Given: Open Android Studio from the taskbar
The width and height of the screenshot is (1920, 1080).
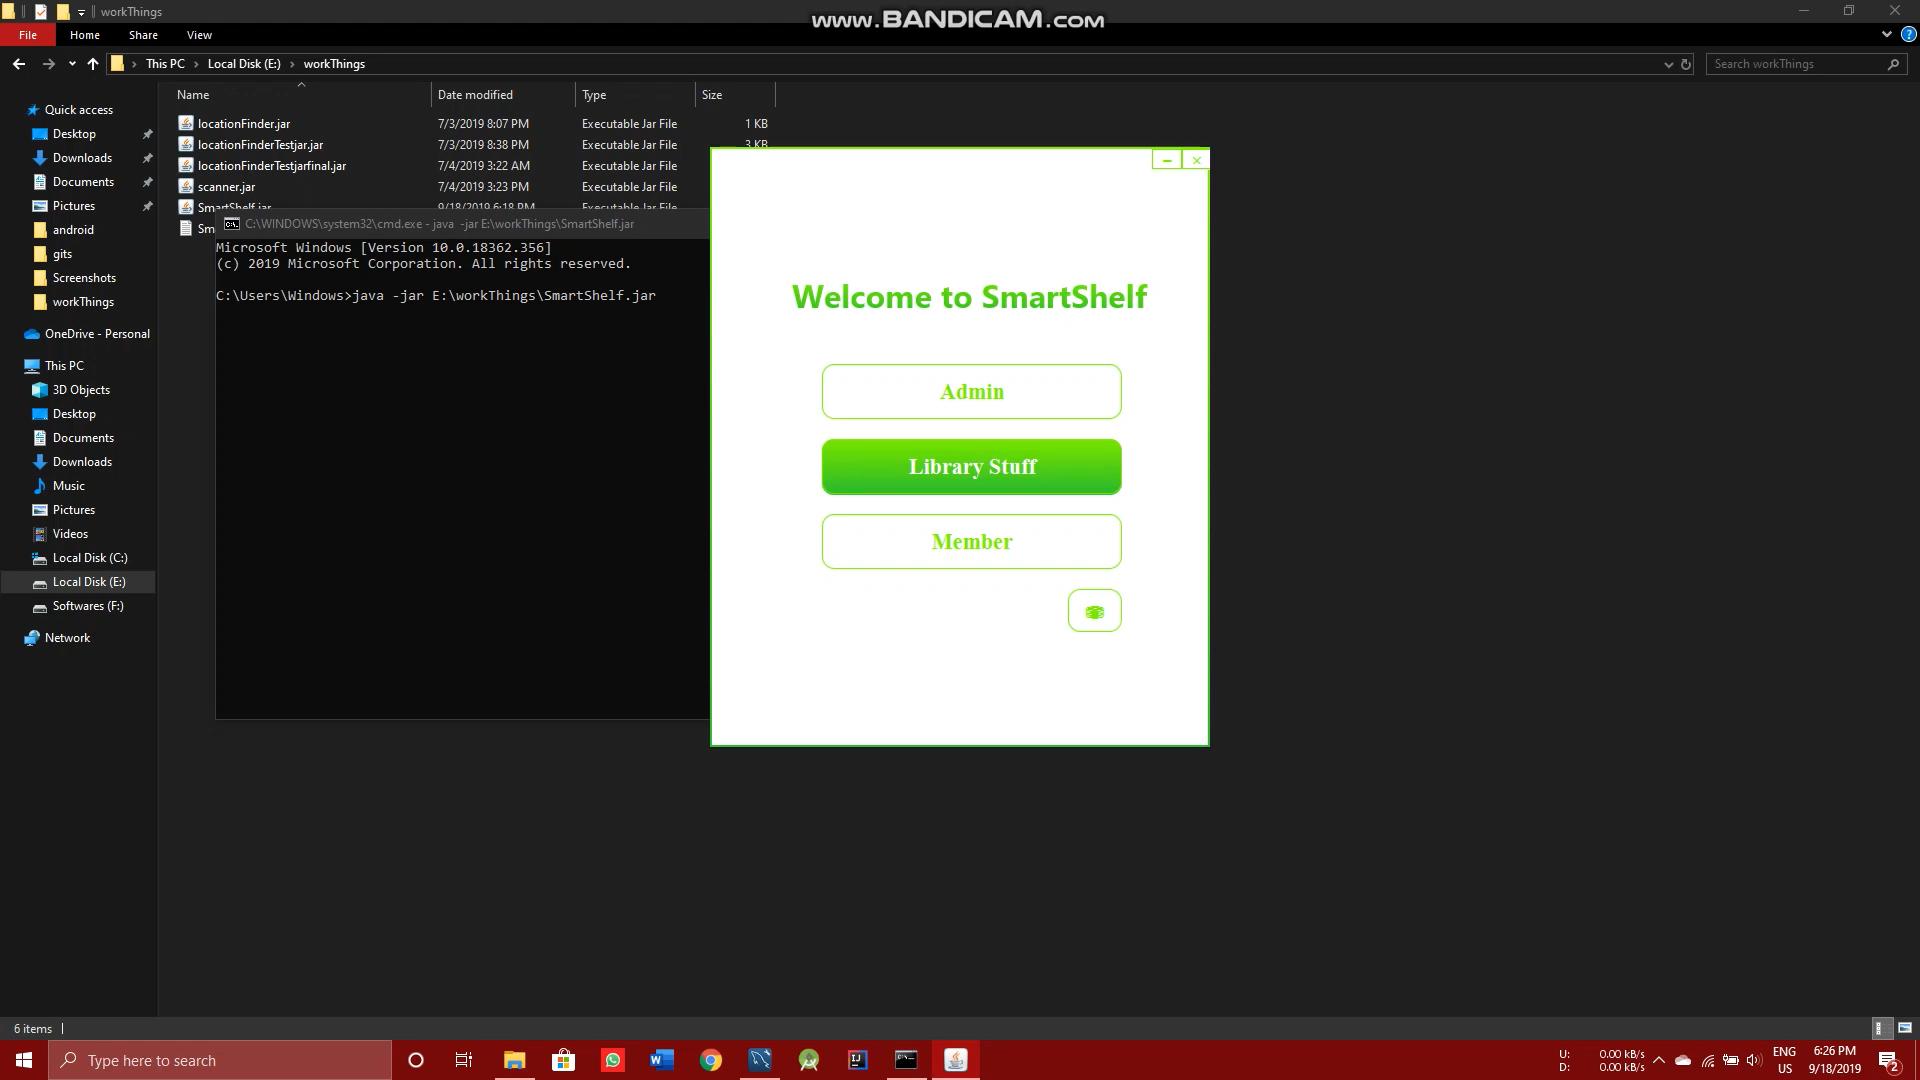Looking at the screenshot, I should click(809, 1060).
